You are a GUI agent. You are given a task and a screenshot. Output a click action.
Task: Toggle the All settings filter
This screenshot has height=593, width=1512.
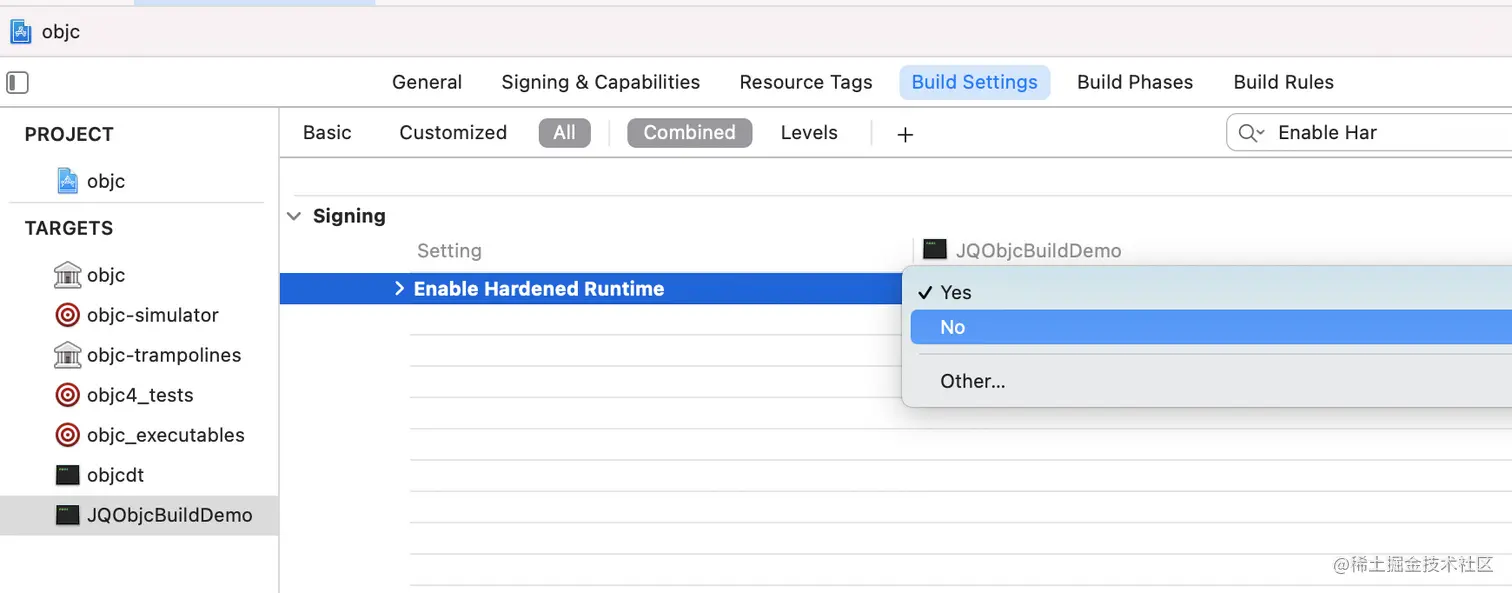coord(564,133)
